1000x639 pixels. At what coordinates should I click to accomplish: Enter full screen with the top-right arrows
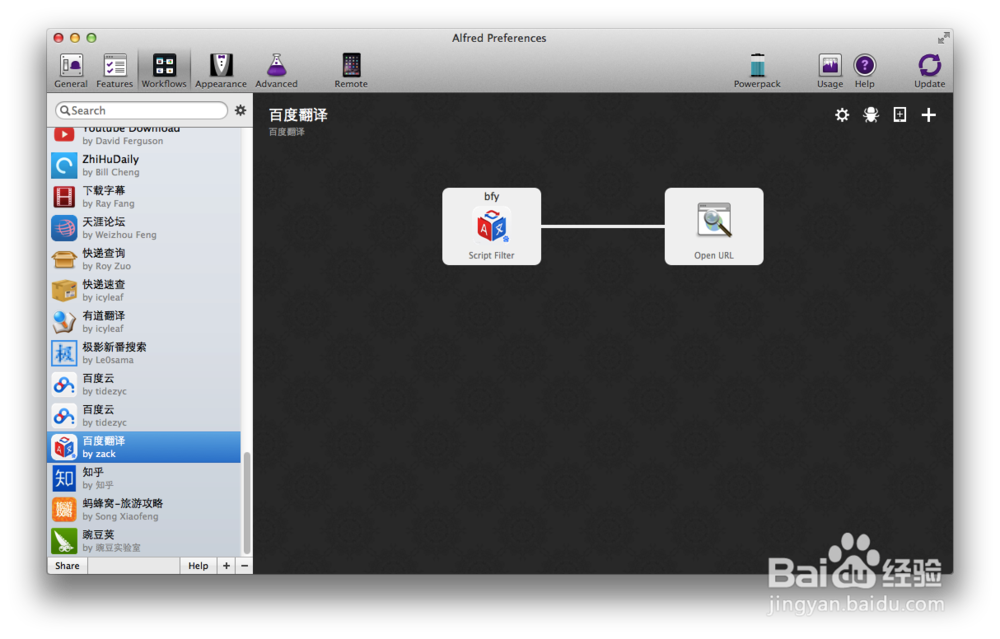[943, 38]
